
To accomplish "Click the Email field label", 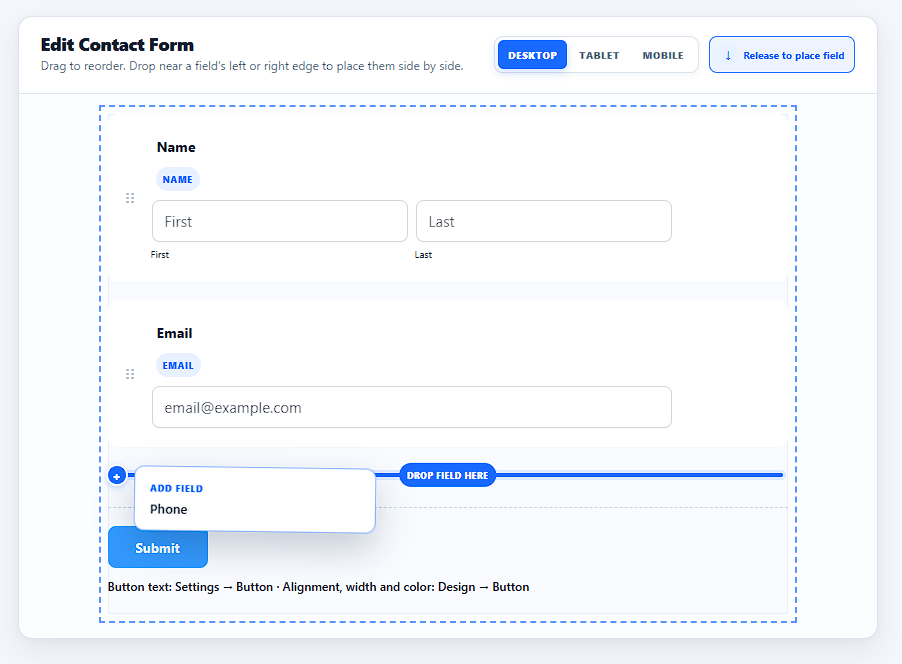I will pos(174,333).
